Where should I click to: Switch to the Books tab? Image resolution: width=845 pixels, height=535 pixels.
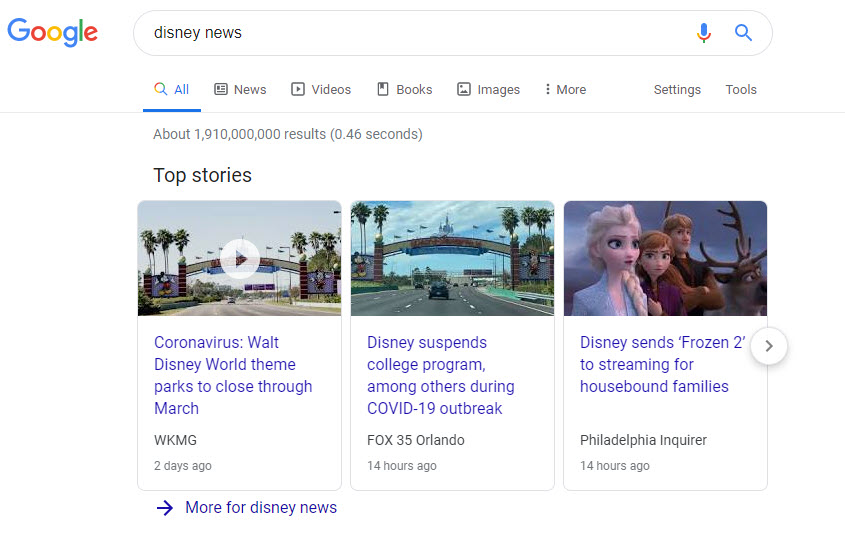[404, 89]
